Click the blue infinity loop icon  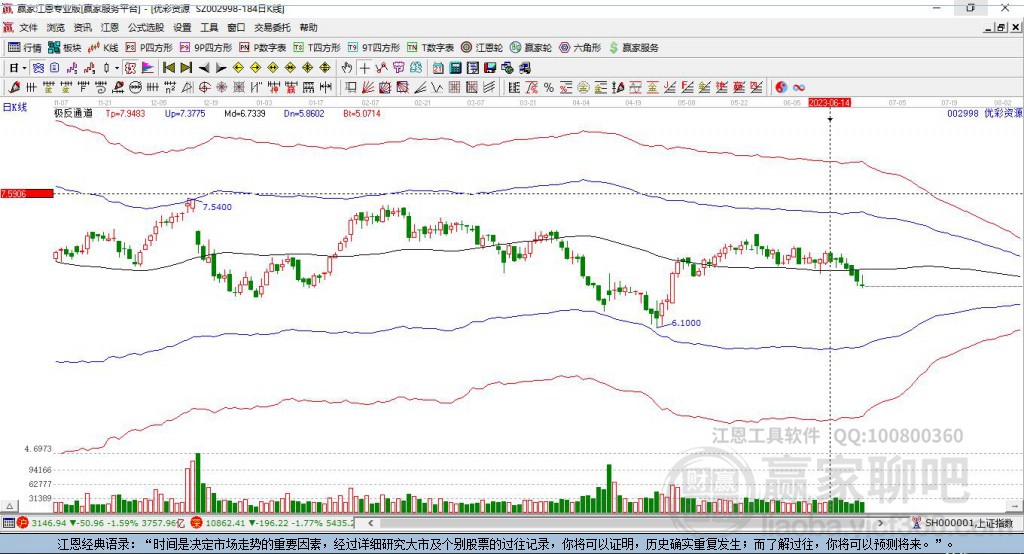pos(799,88)
